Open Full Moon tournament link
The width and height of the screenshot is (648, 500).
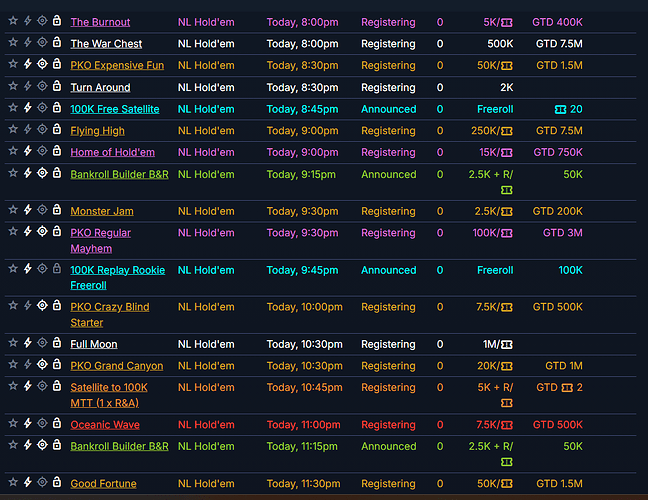pyautogui.click(x=94, y=344)
